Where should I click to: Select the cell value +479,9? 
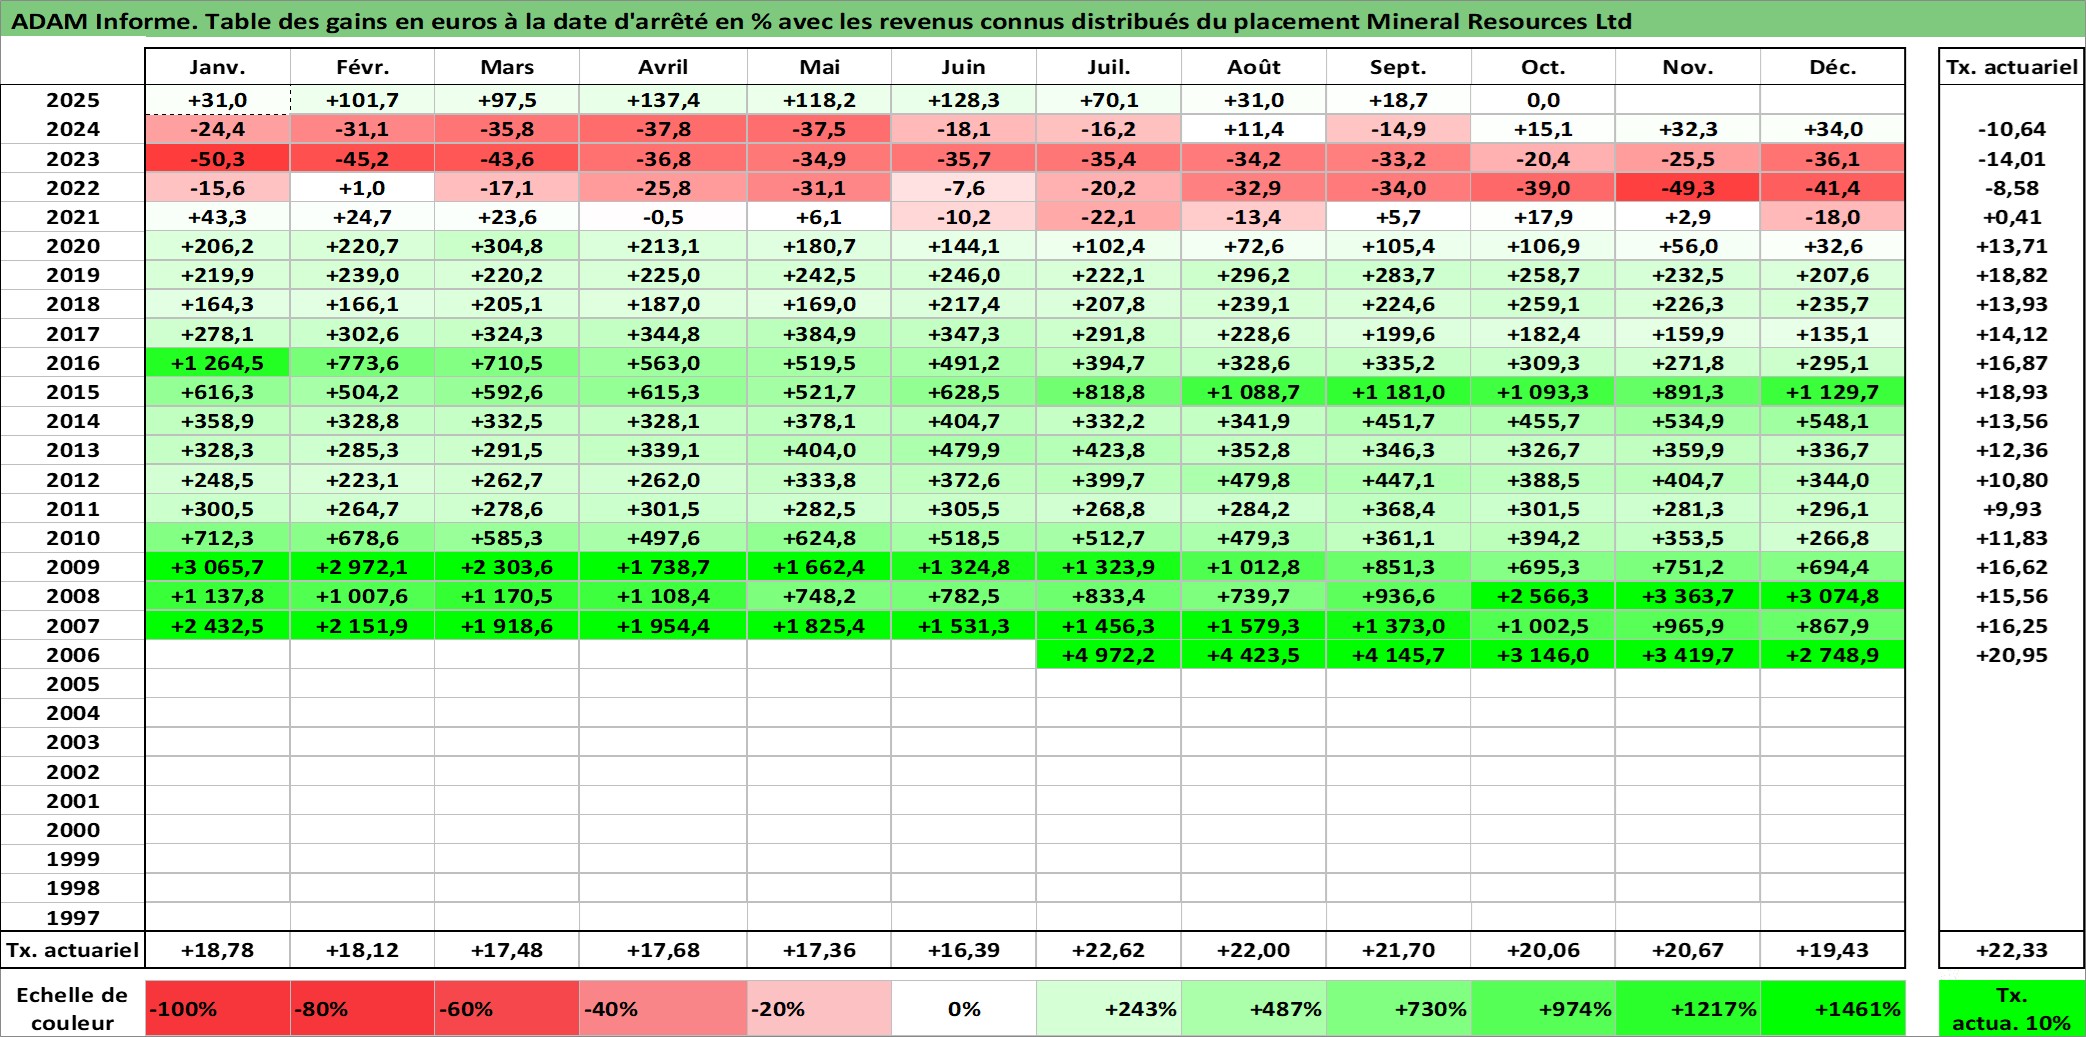point(964,450)
